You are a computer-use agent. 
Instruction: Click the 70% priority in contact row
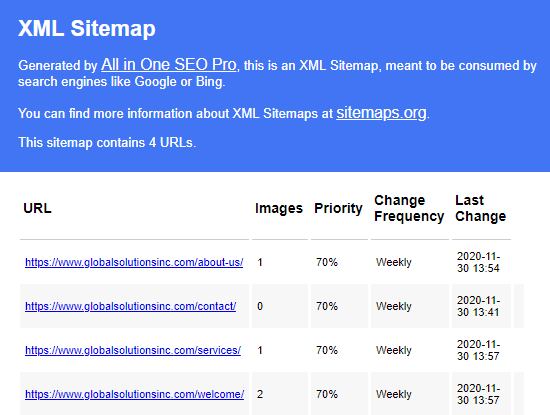point(327,306)
